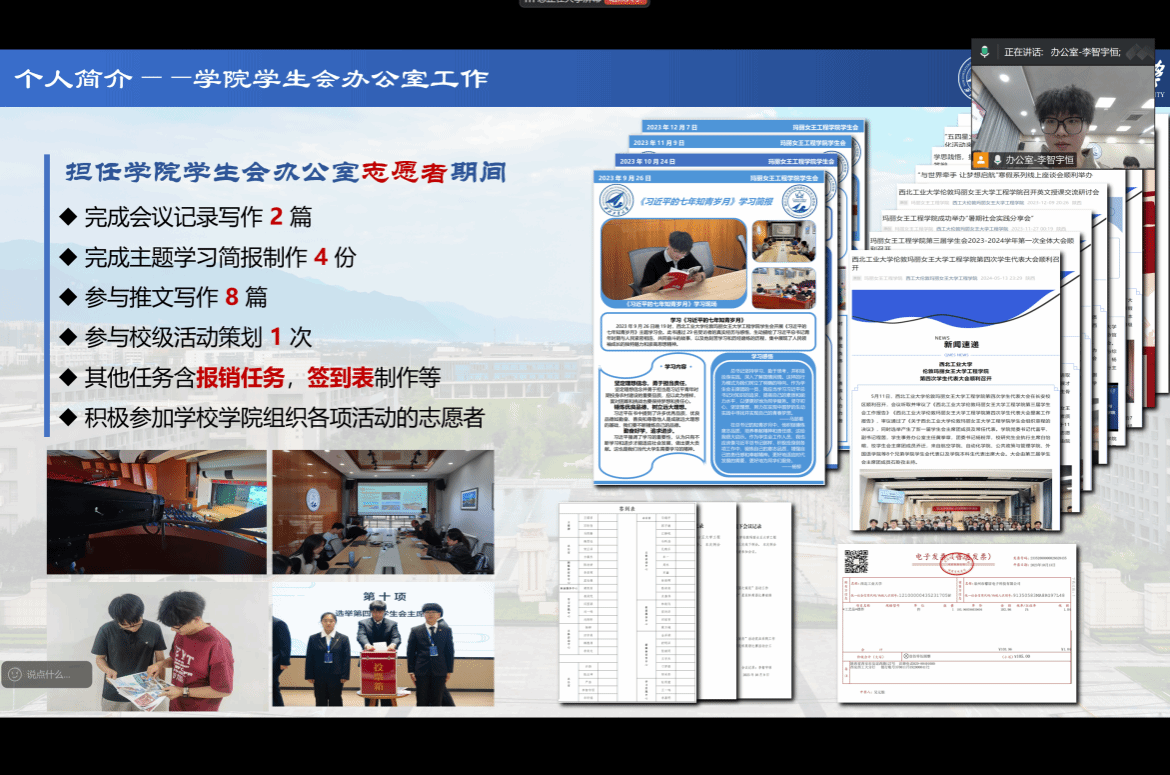Click the 电子发票 invoice image

click(956, 625)
